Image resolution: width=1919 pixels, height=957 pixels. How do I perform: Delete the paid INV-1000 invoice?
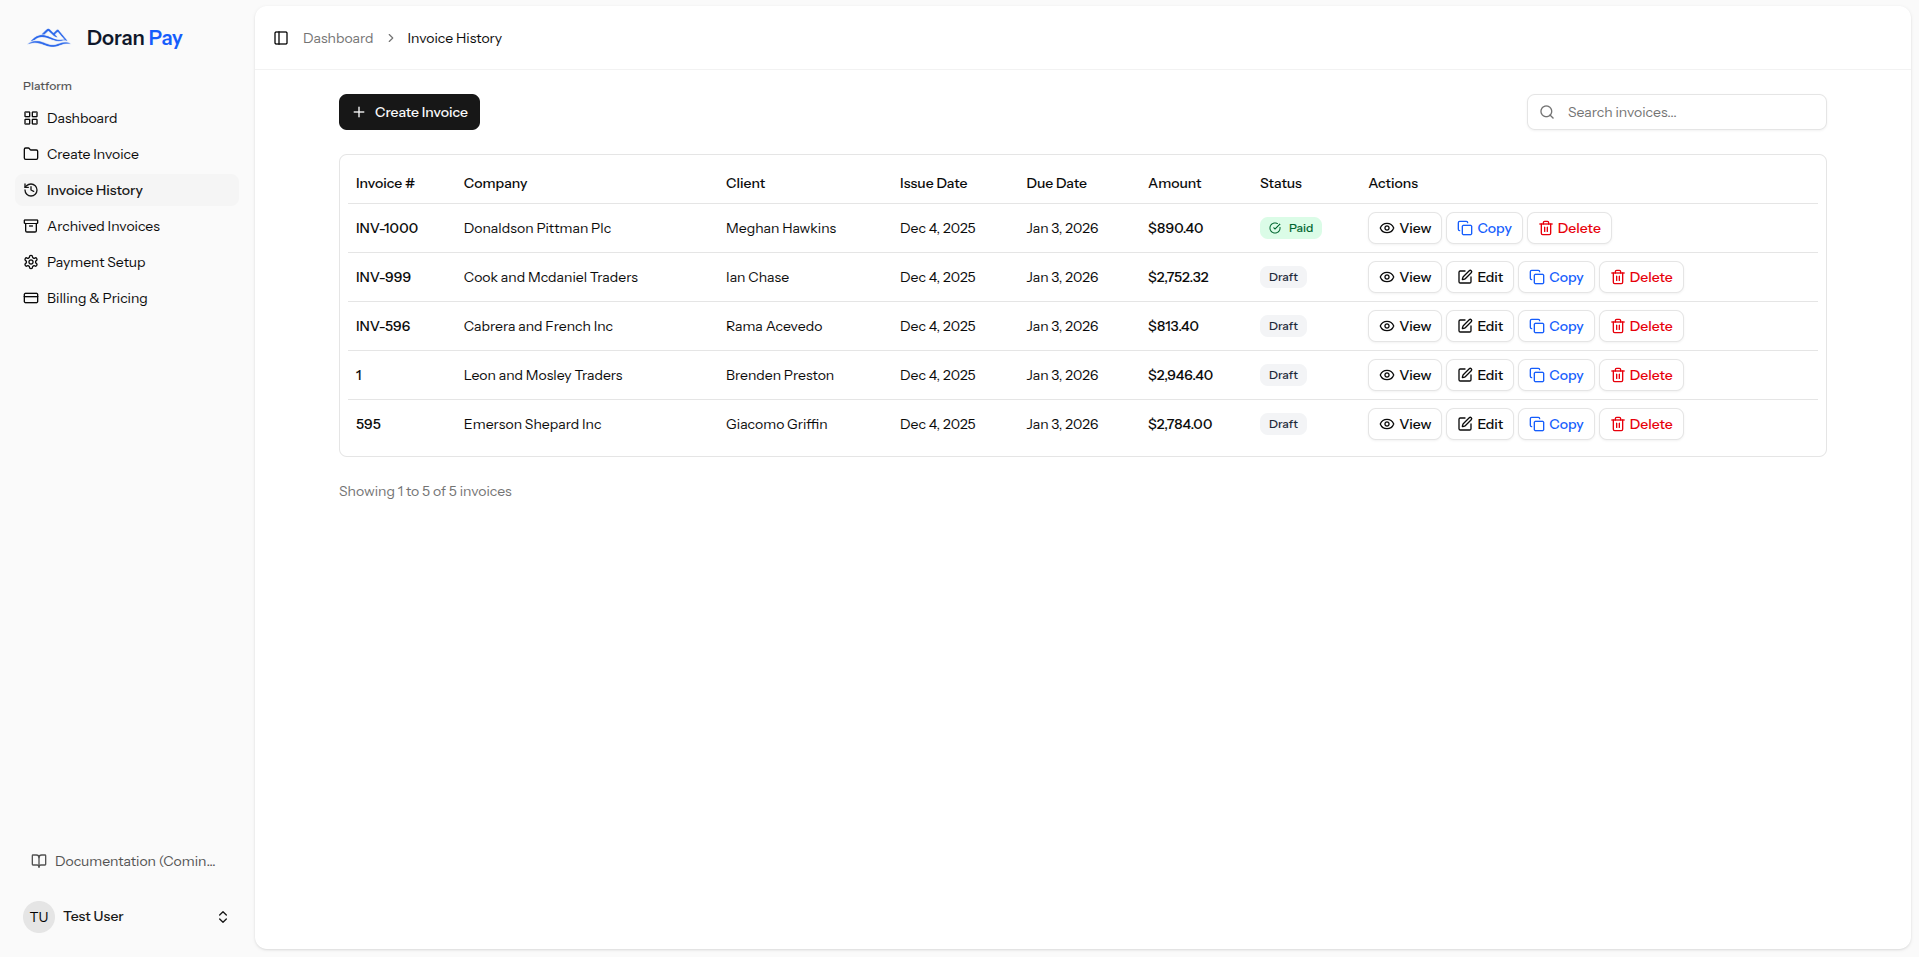(x=1568, y=228)
